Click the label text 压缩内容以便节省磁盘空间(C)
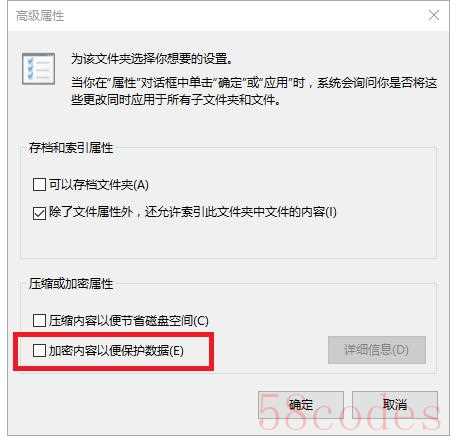 [x=129, y=321]
